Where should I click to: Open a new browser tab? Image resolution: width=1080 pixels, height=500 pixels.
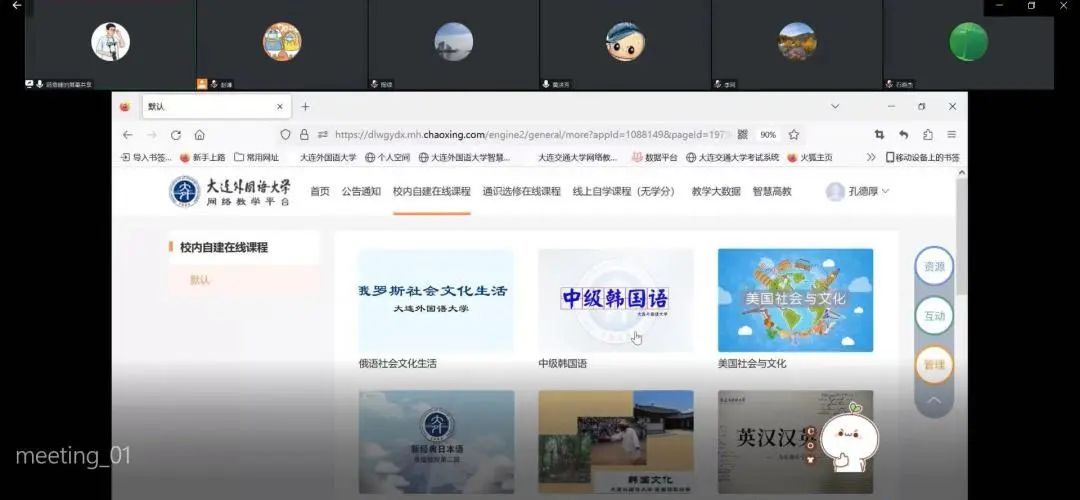[x=306, y=107]
